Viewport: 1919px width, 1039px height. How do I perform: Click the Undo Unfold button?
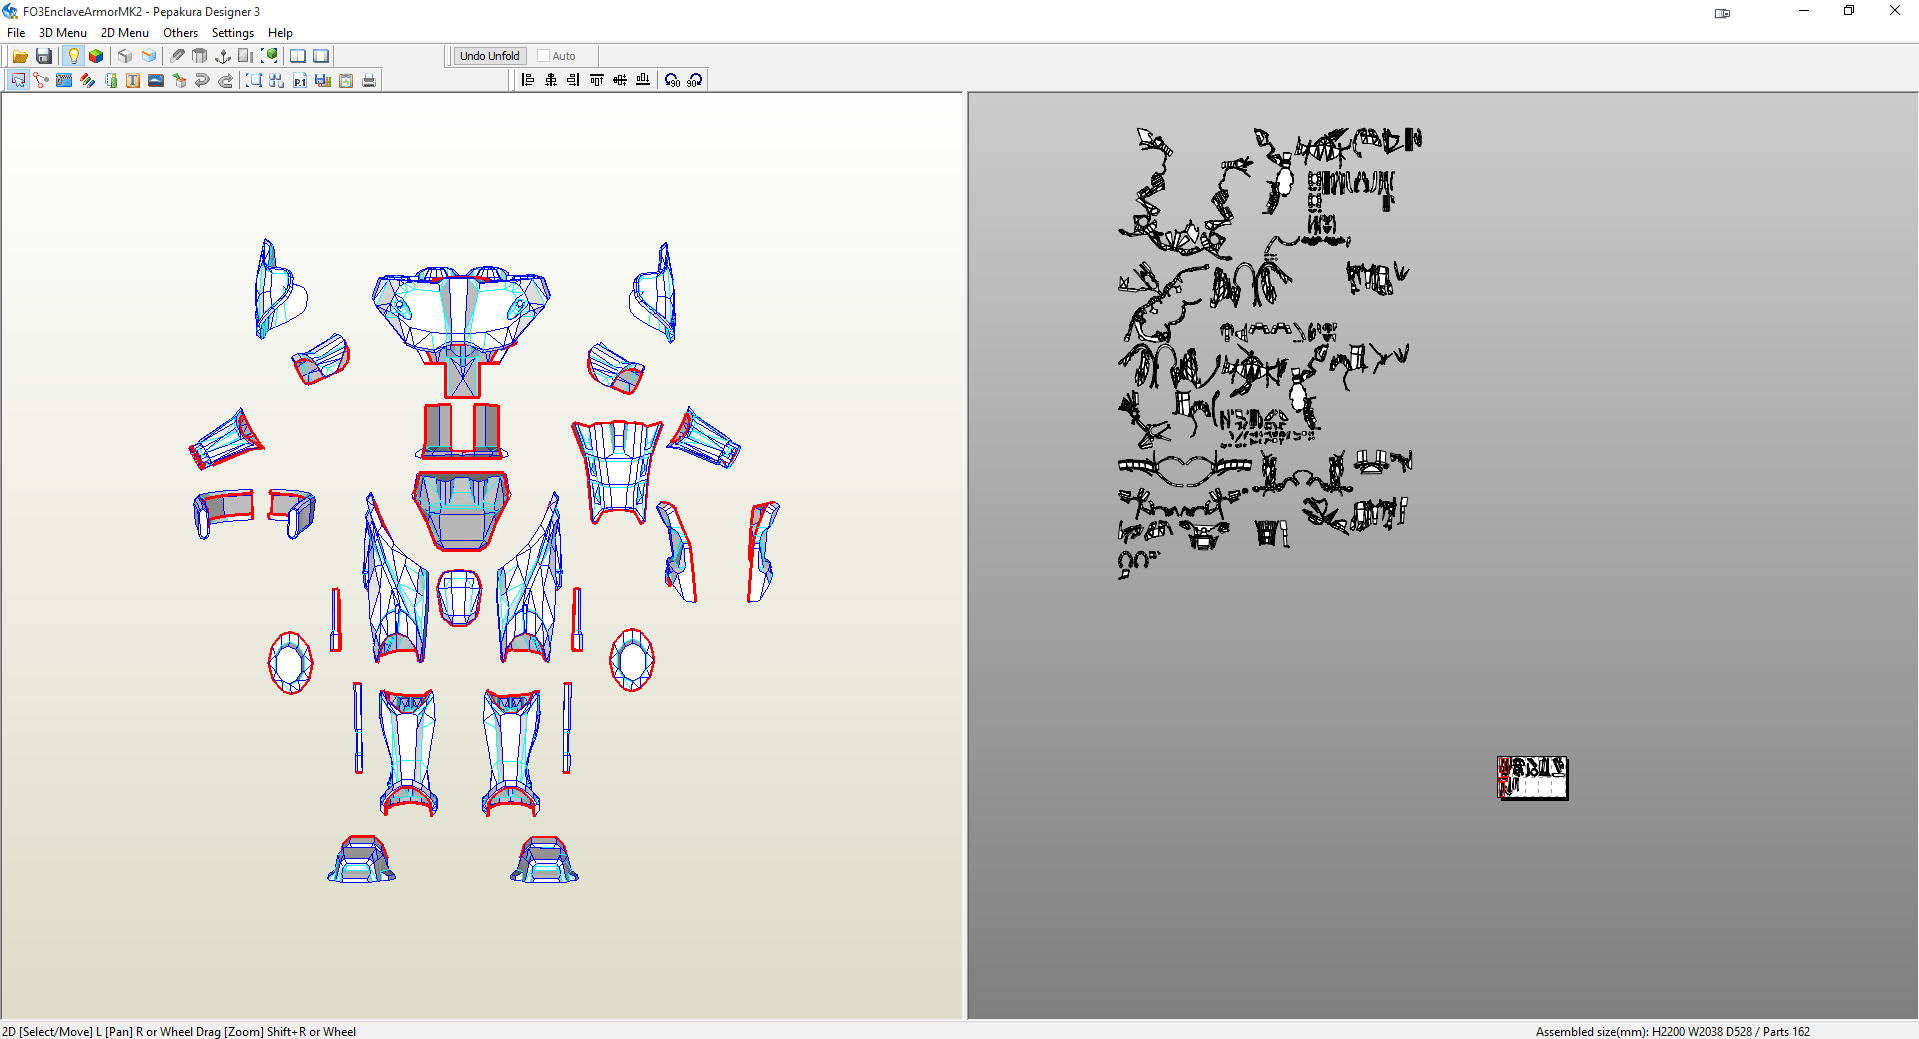pos(490,56)
